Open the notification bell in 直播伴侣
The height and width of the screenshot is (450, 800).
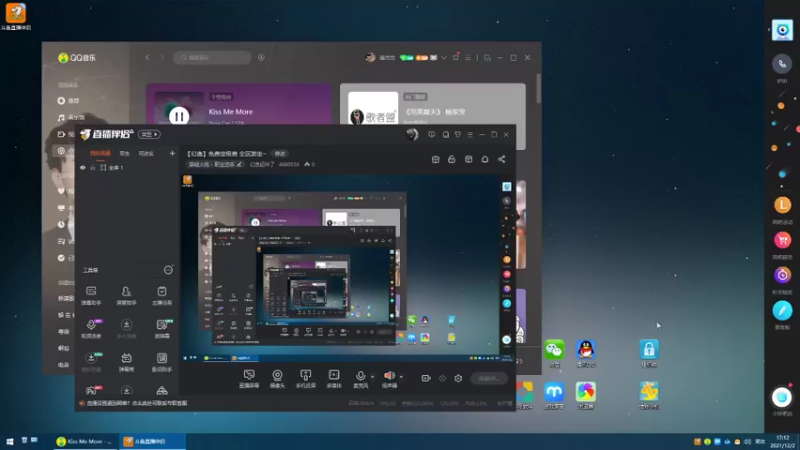(x=485, y=159)
